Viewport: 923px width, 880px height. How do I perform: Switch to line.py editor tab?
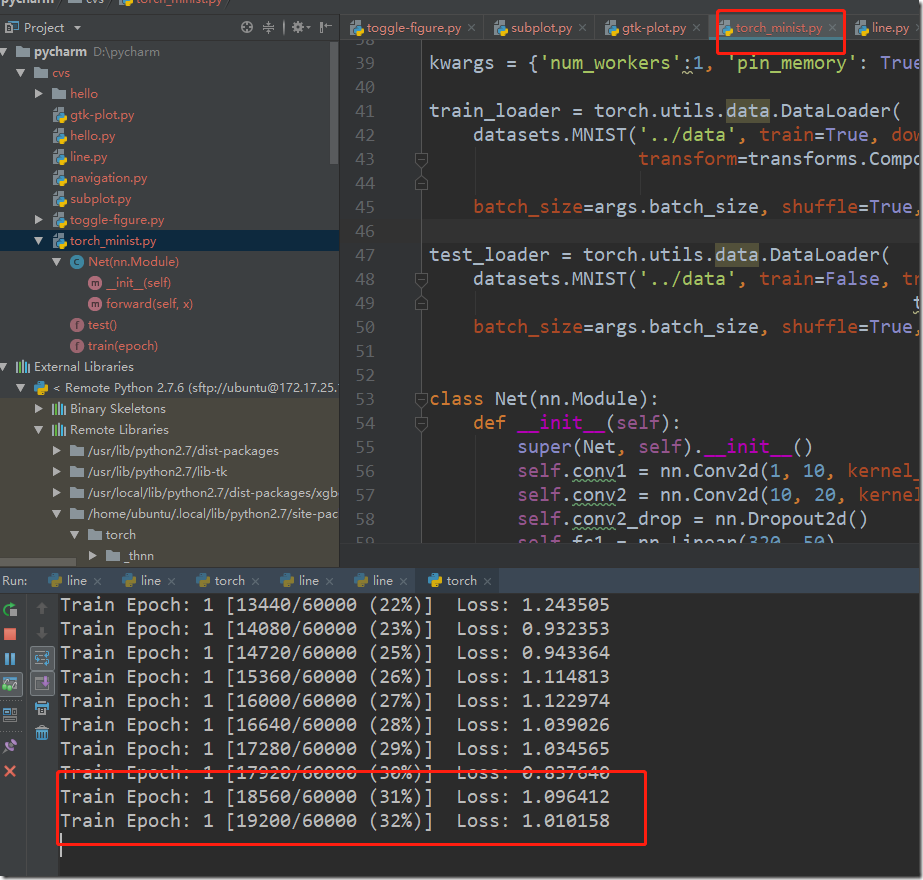(x=885, y=27)
